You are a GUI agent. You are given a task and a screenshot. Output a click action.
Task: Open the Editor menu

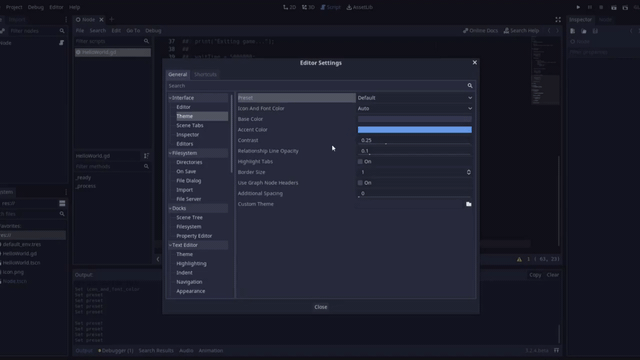[x=56, y=7]
